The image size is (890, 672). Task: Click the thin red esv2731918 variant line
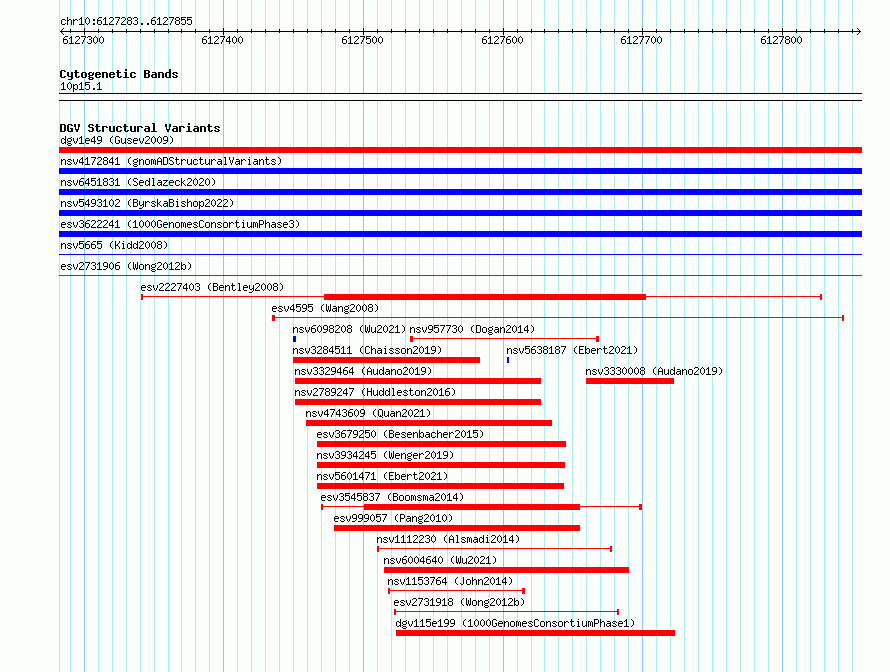coord(506,612)
